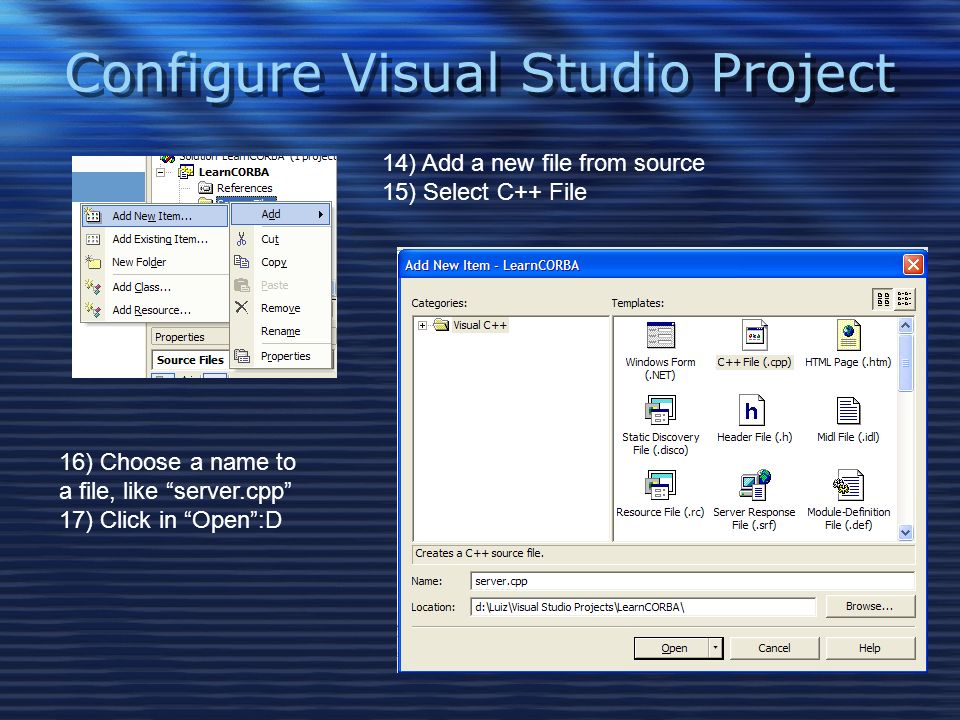Click the Cut scissors icon
Screen dimensions: 960x720
[242, 239]
